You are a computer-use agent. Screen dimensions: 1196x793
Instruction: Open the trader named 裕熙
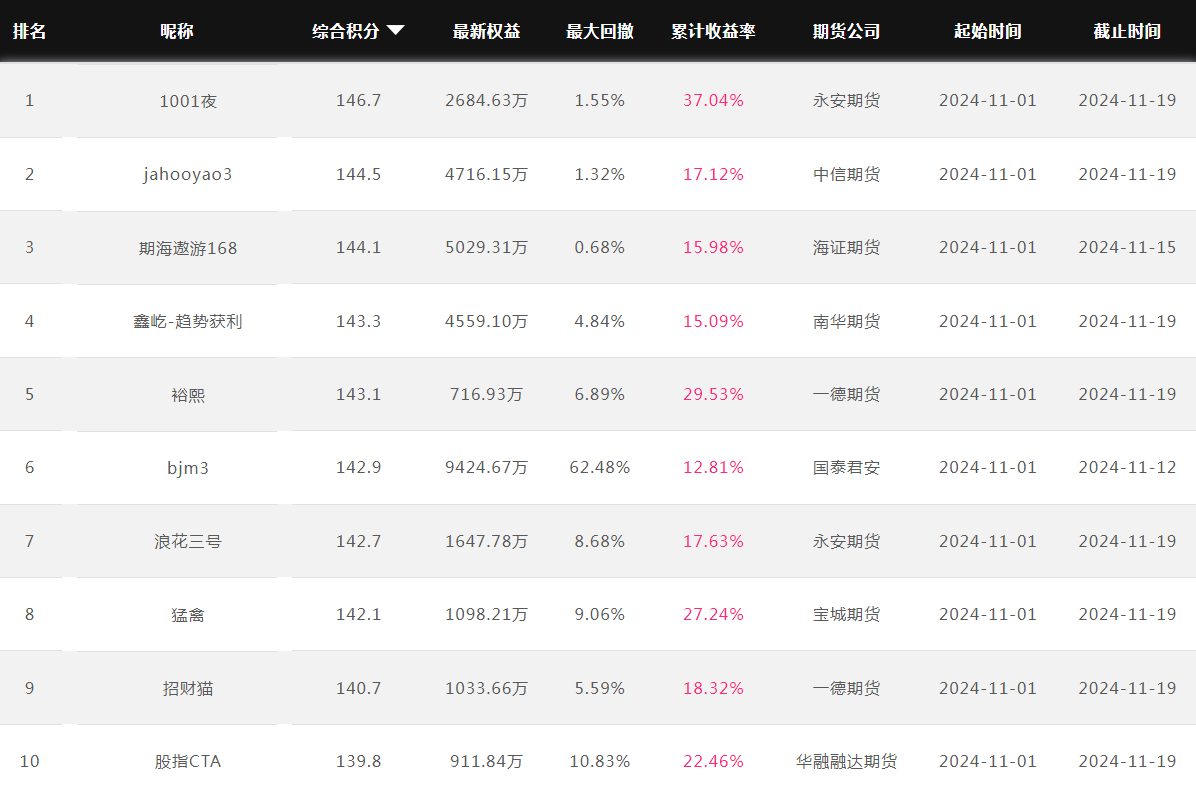188,395
